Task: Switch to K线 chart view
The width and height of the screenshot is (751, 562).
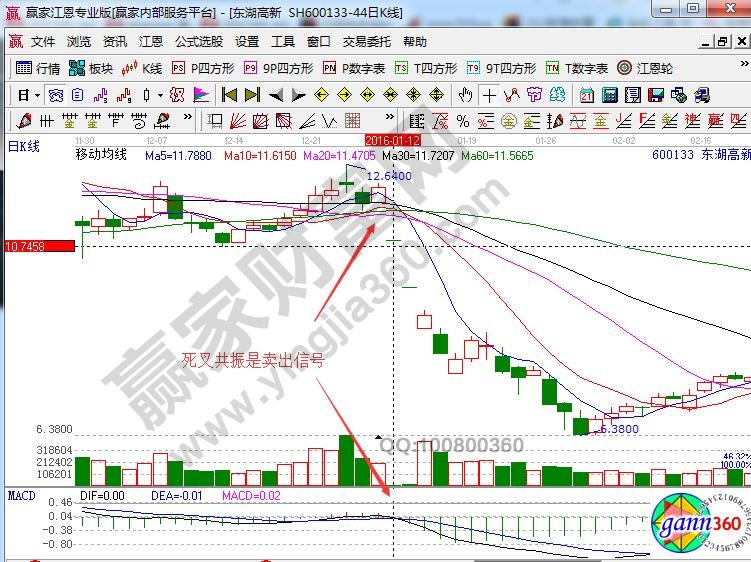Action: 142,69
